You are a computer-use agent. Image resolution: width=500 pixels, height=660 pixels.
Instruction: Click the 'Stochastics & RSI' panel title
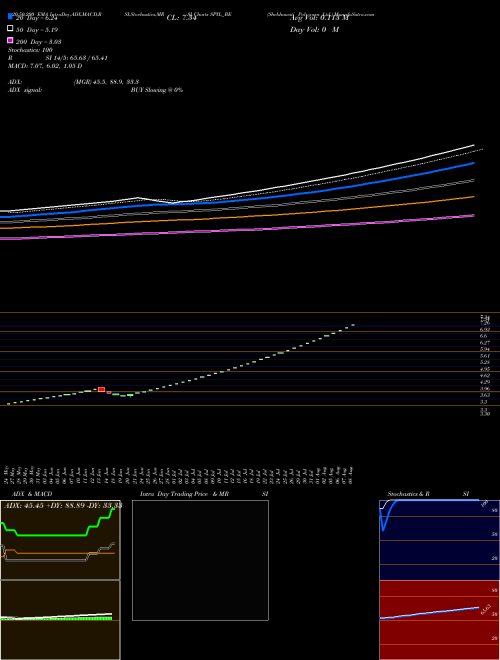click(x=428, y=494)
